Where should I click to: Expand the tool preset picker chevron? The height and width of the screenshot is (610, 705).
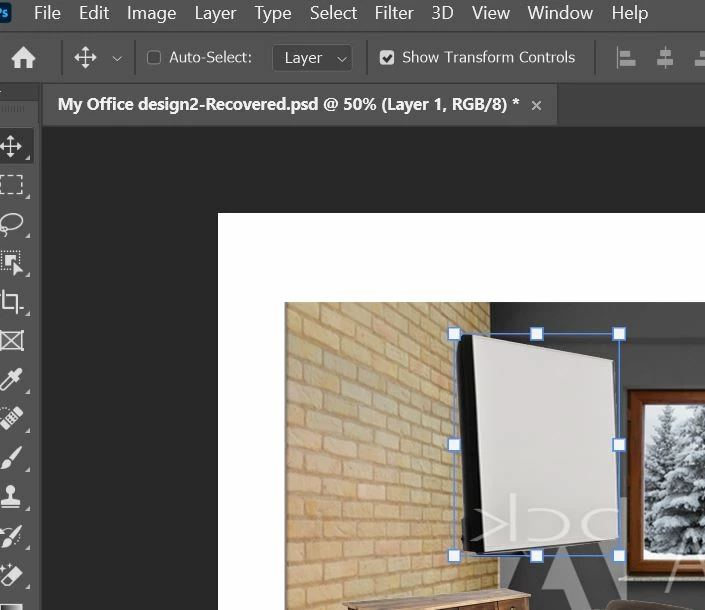pyautogui.click(x=117, y=58)
